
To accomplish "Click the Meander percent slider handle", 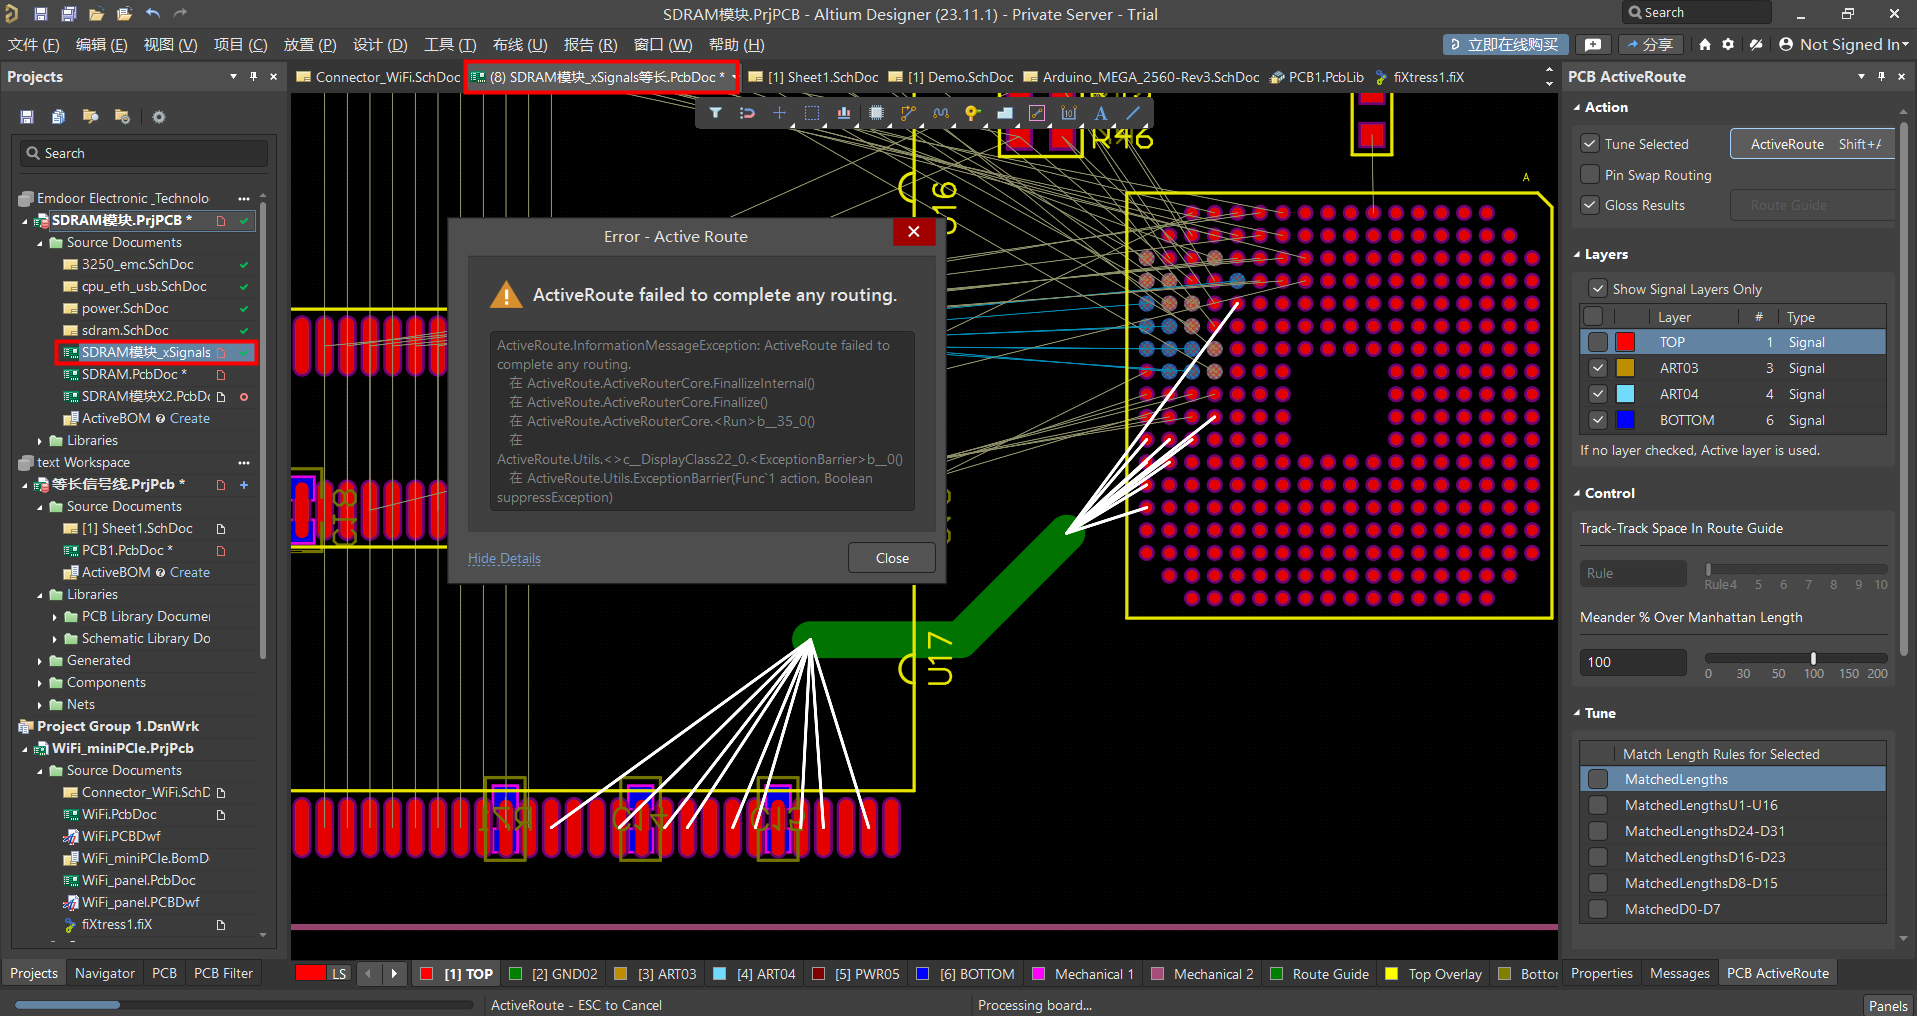I will [1813, 658].
